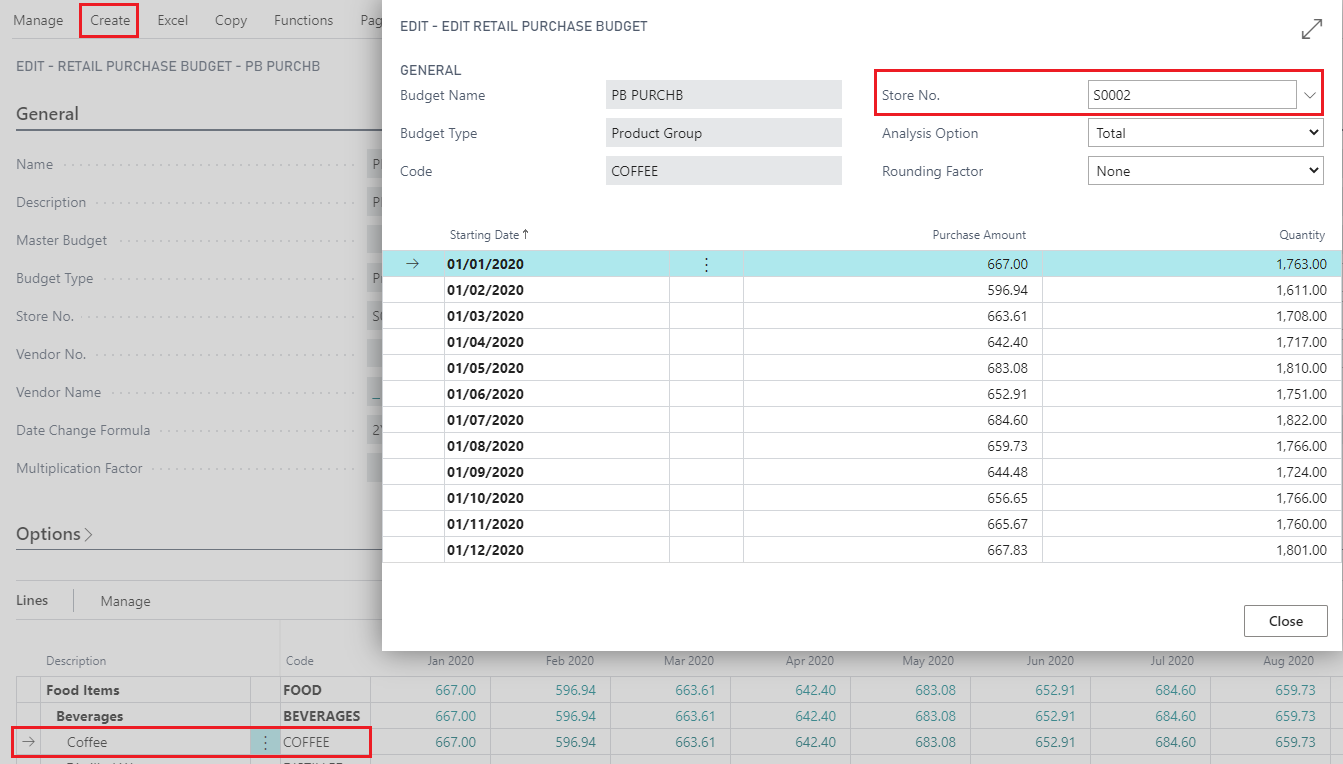Expand the dialog to full screen
This screenshot has width=1343, height=764.
tap(1311, 30)
